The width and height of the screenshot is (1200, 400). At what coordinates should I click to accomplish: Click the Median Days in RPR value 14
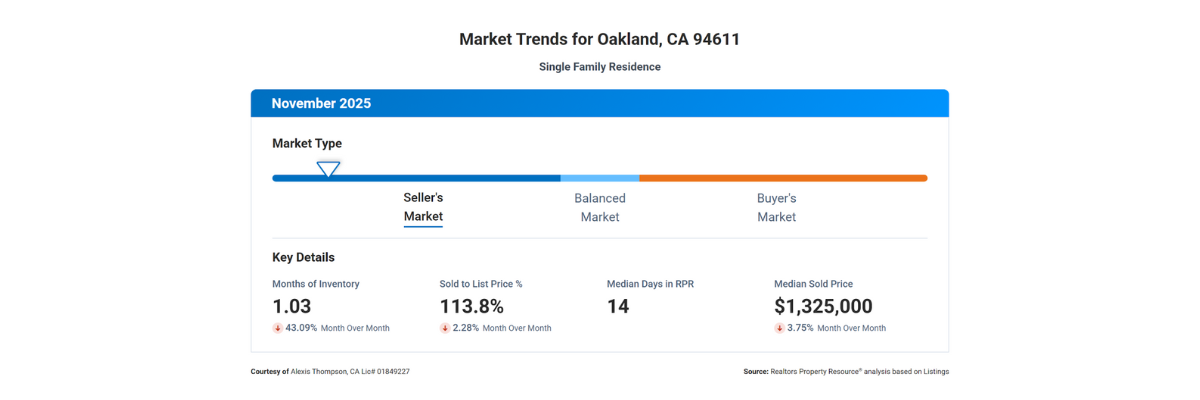(x=618, y=307)
